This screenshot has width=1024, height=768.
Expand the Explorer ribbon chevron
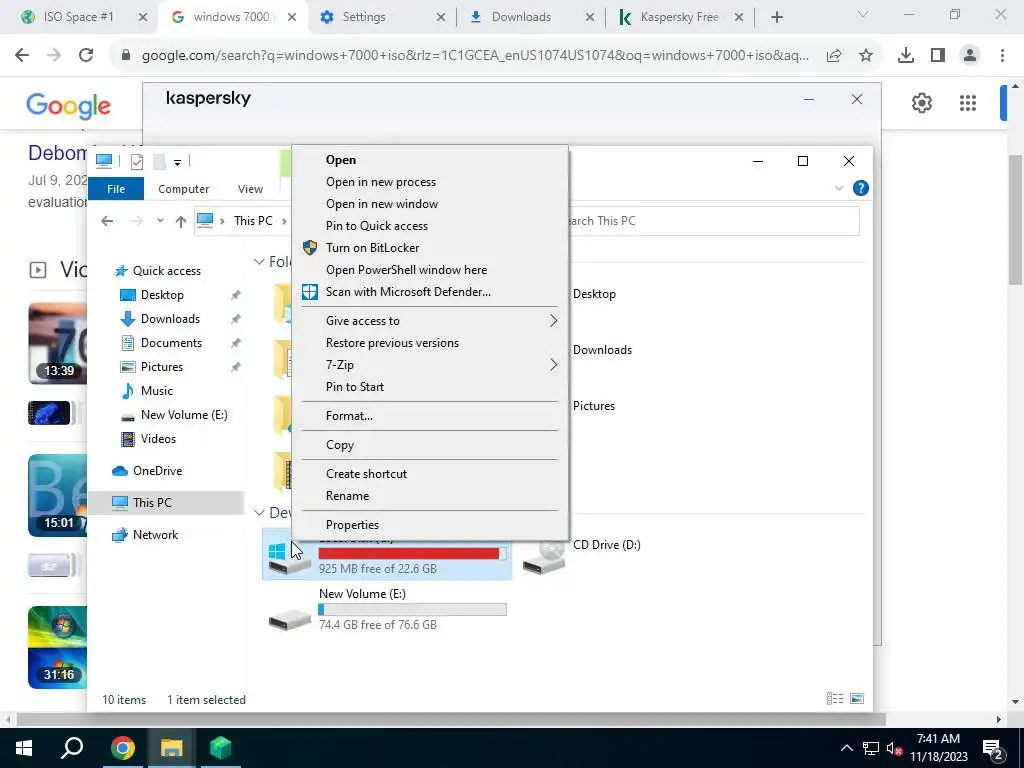point(839,189)
